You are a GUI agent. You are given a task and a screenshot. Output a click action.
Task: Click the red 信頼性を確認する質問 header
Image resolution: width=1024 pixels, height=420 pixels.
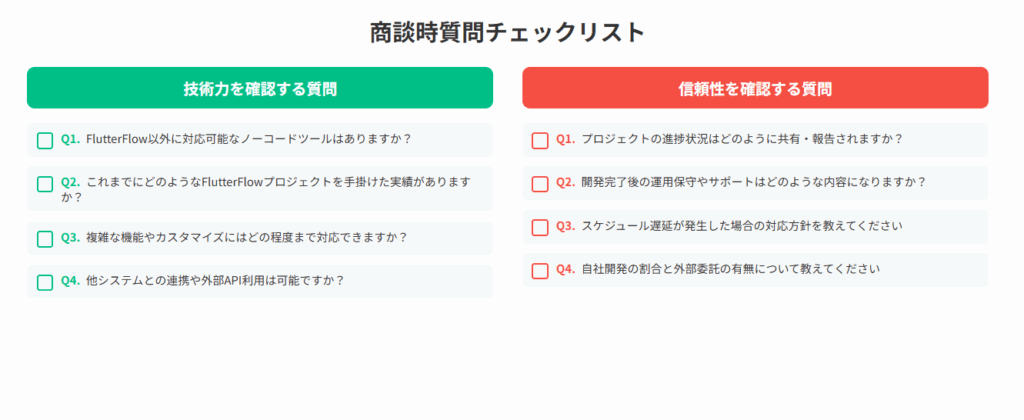tap(755, 88)
